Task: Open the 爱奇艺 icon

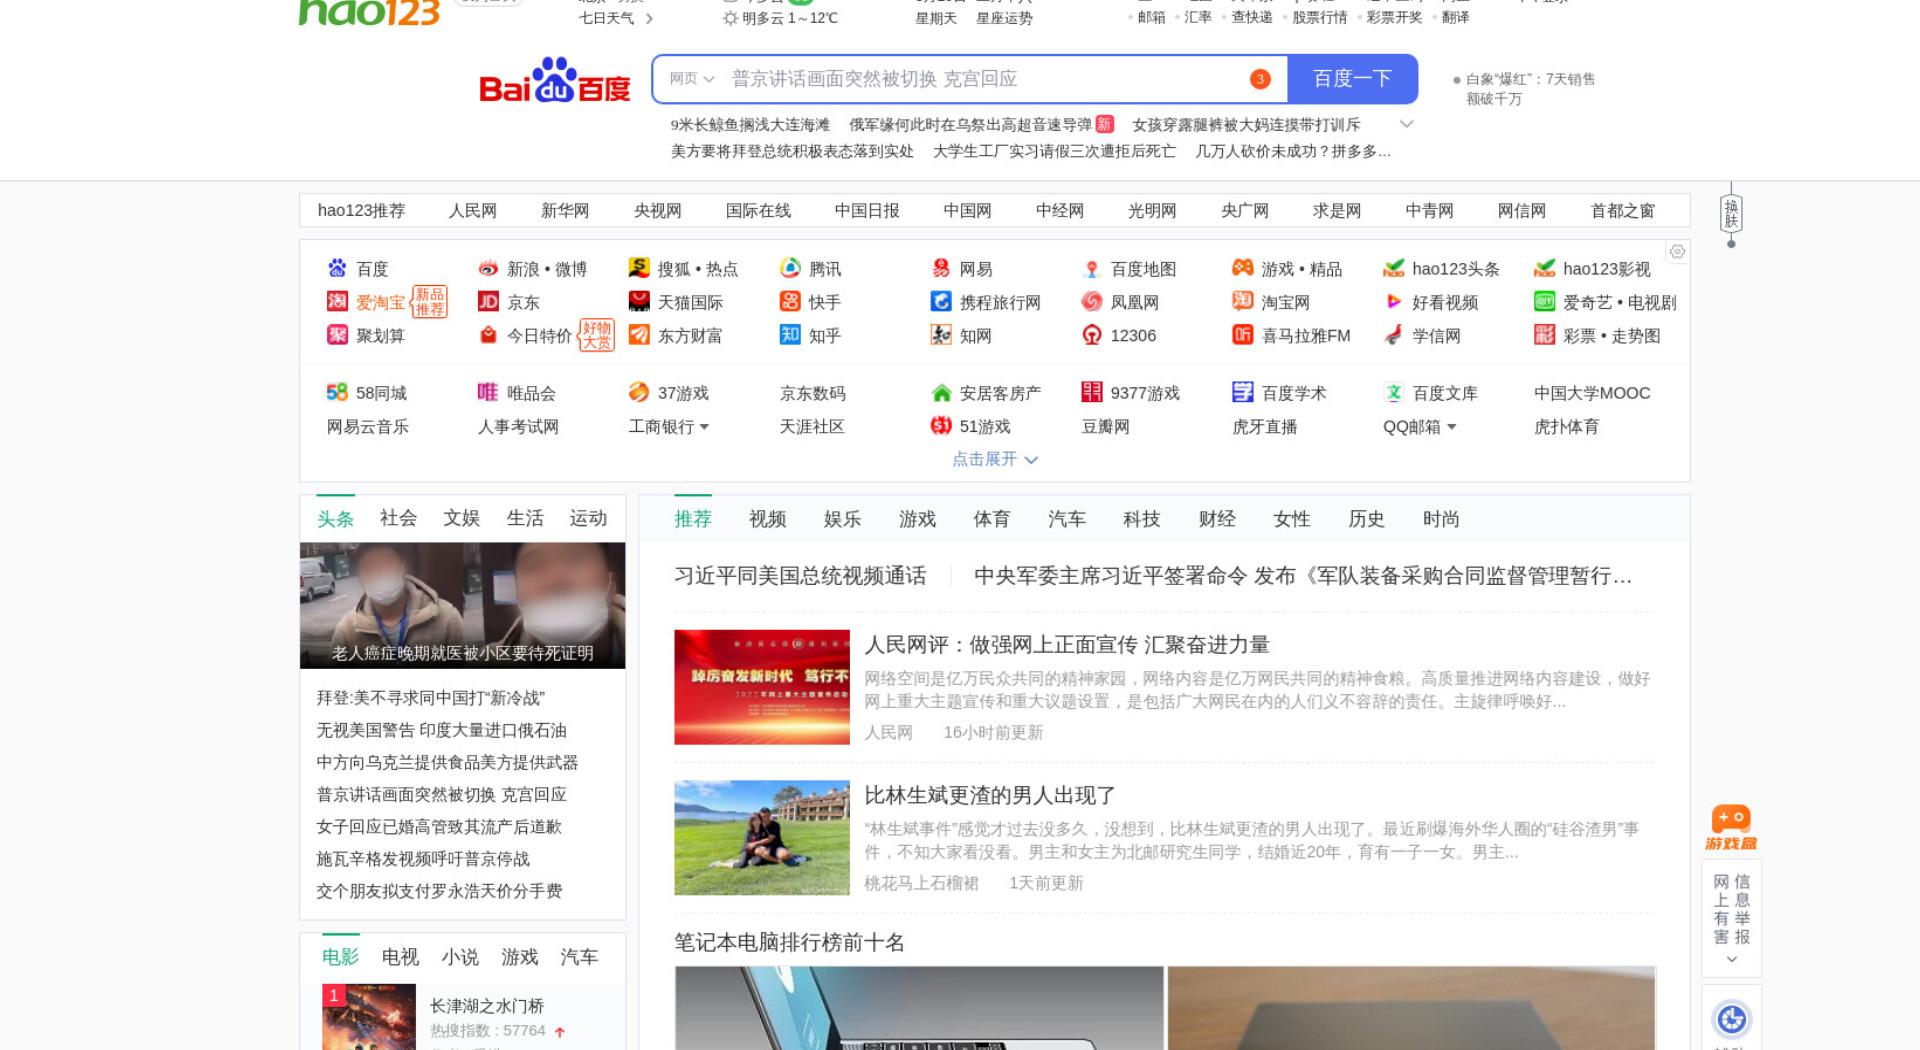Action: 1545,301
